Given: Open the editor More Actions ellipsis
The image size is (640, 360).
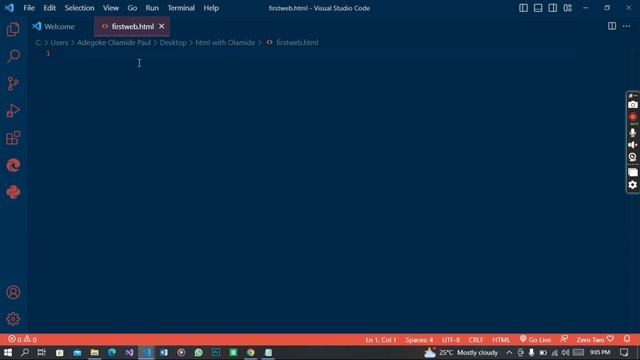Looking at the screenshot, I should pyautogui.click(x=627, y=26).
